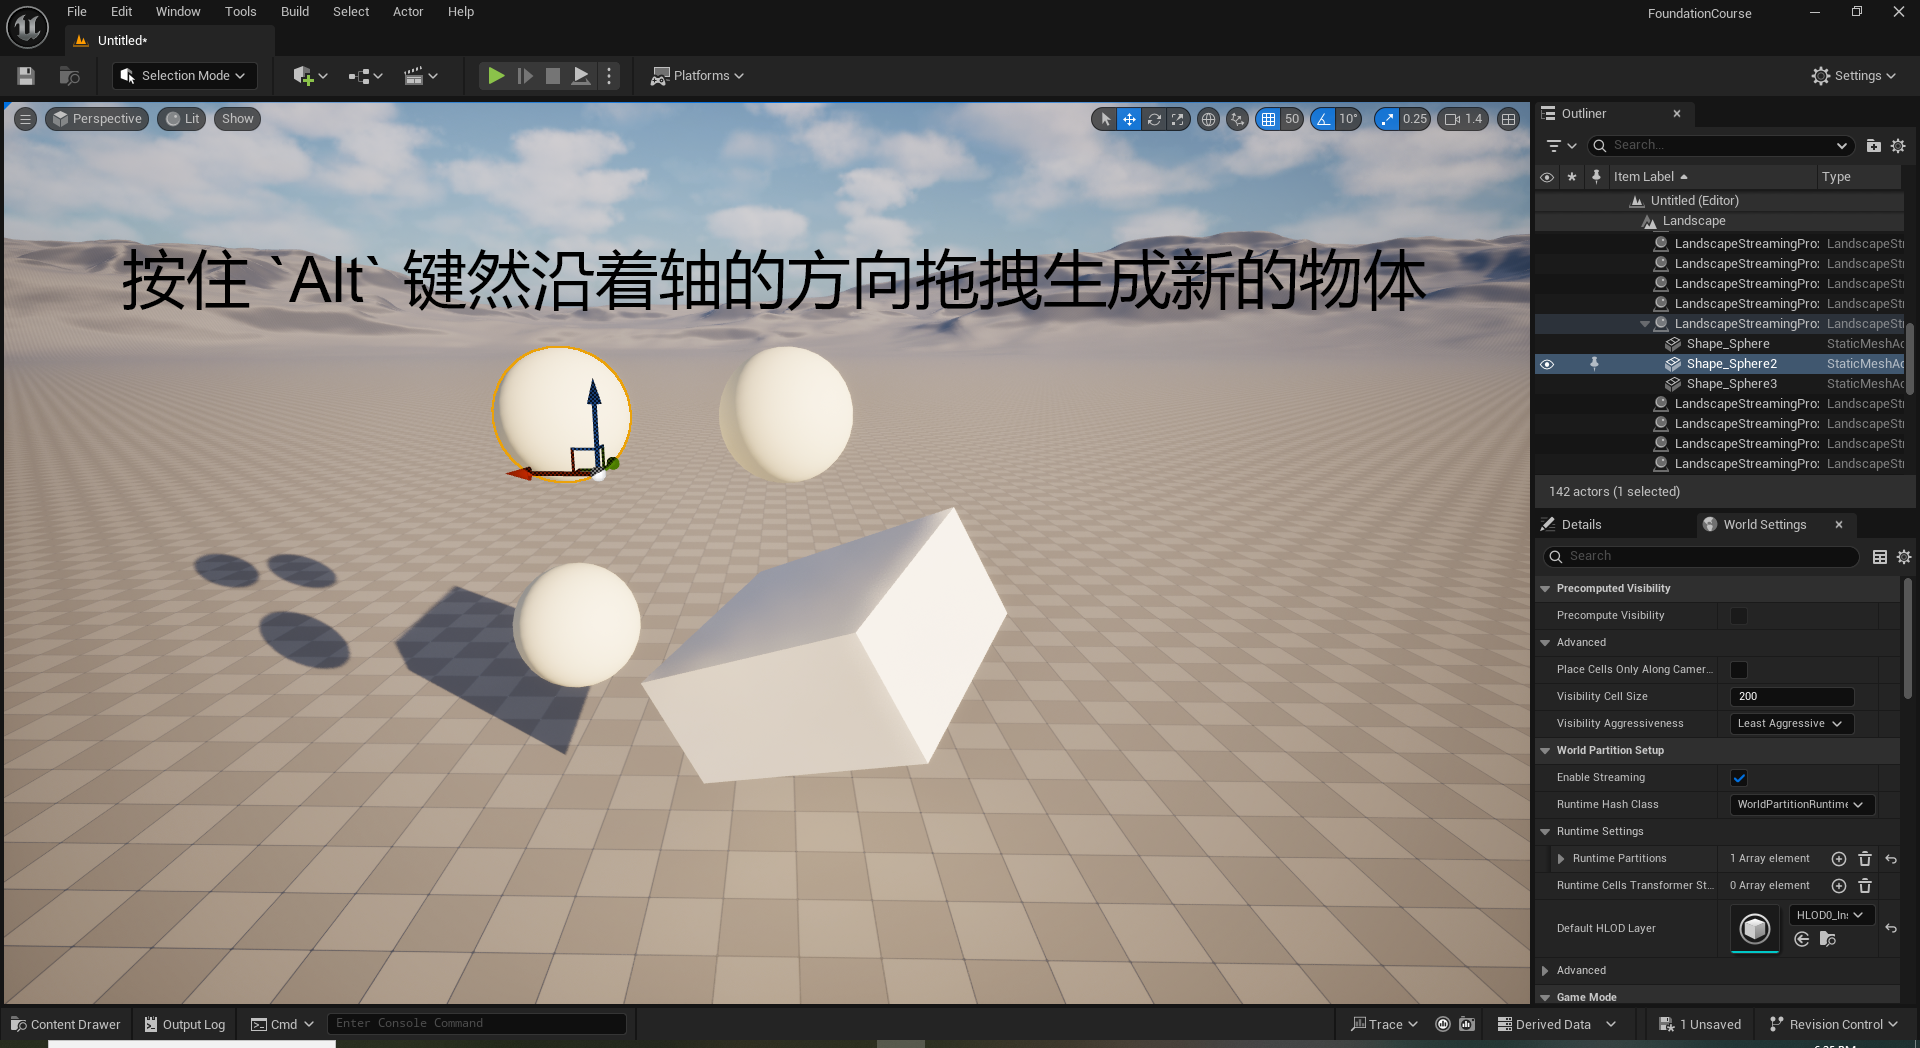Activate the Scale tool
Screen dimensions: 1920x1048
pyautogui.click(x=1178, y=119)
